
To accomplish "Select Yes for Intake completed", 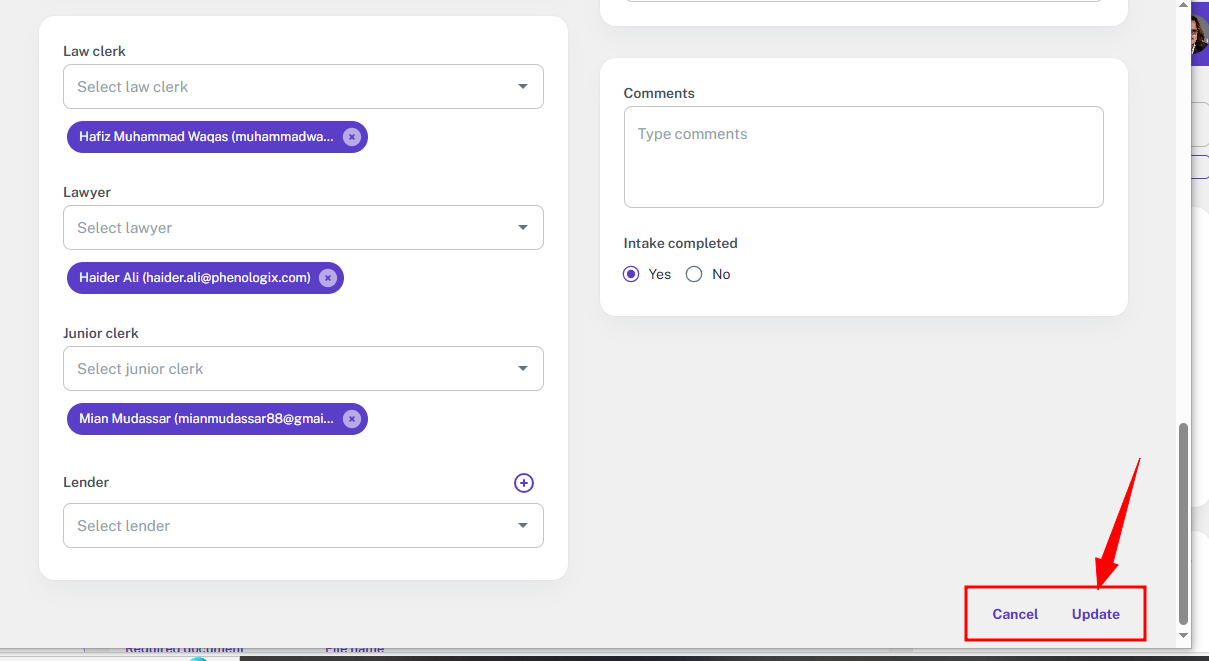I will 631,274.
